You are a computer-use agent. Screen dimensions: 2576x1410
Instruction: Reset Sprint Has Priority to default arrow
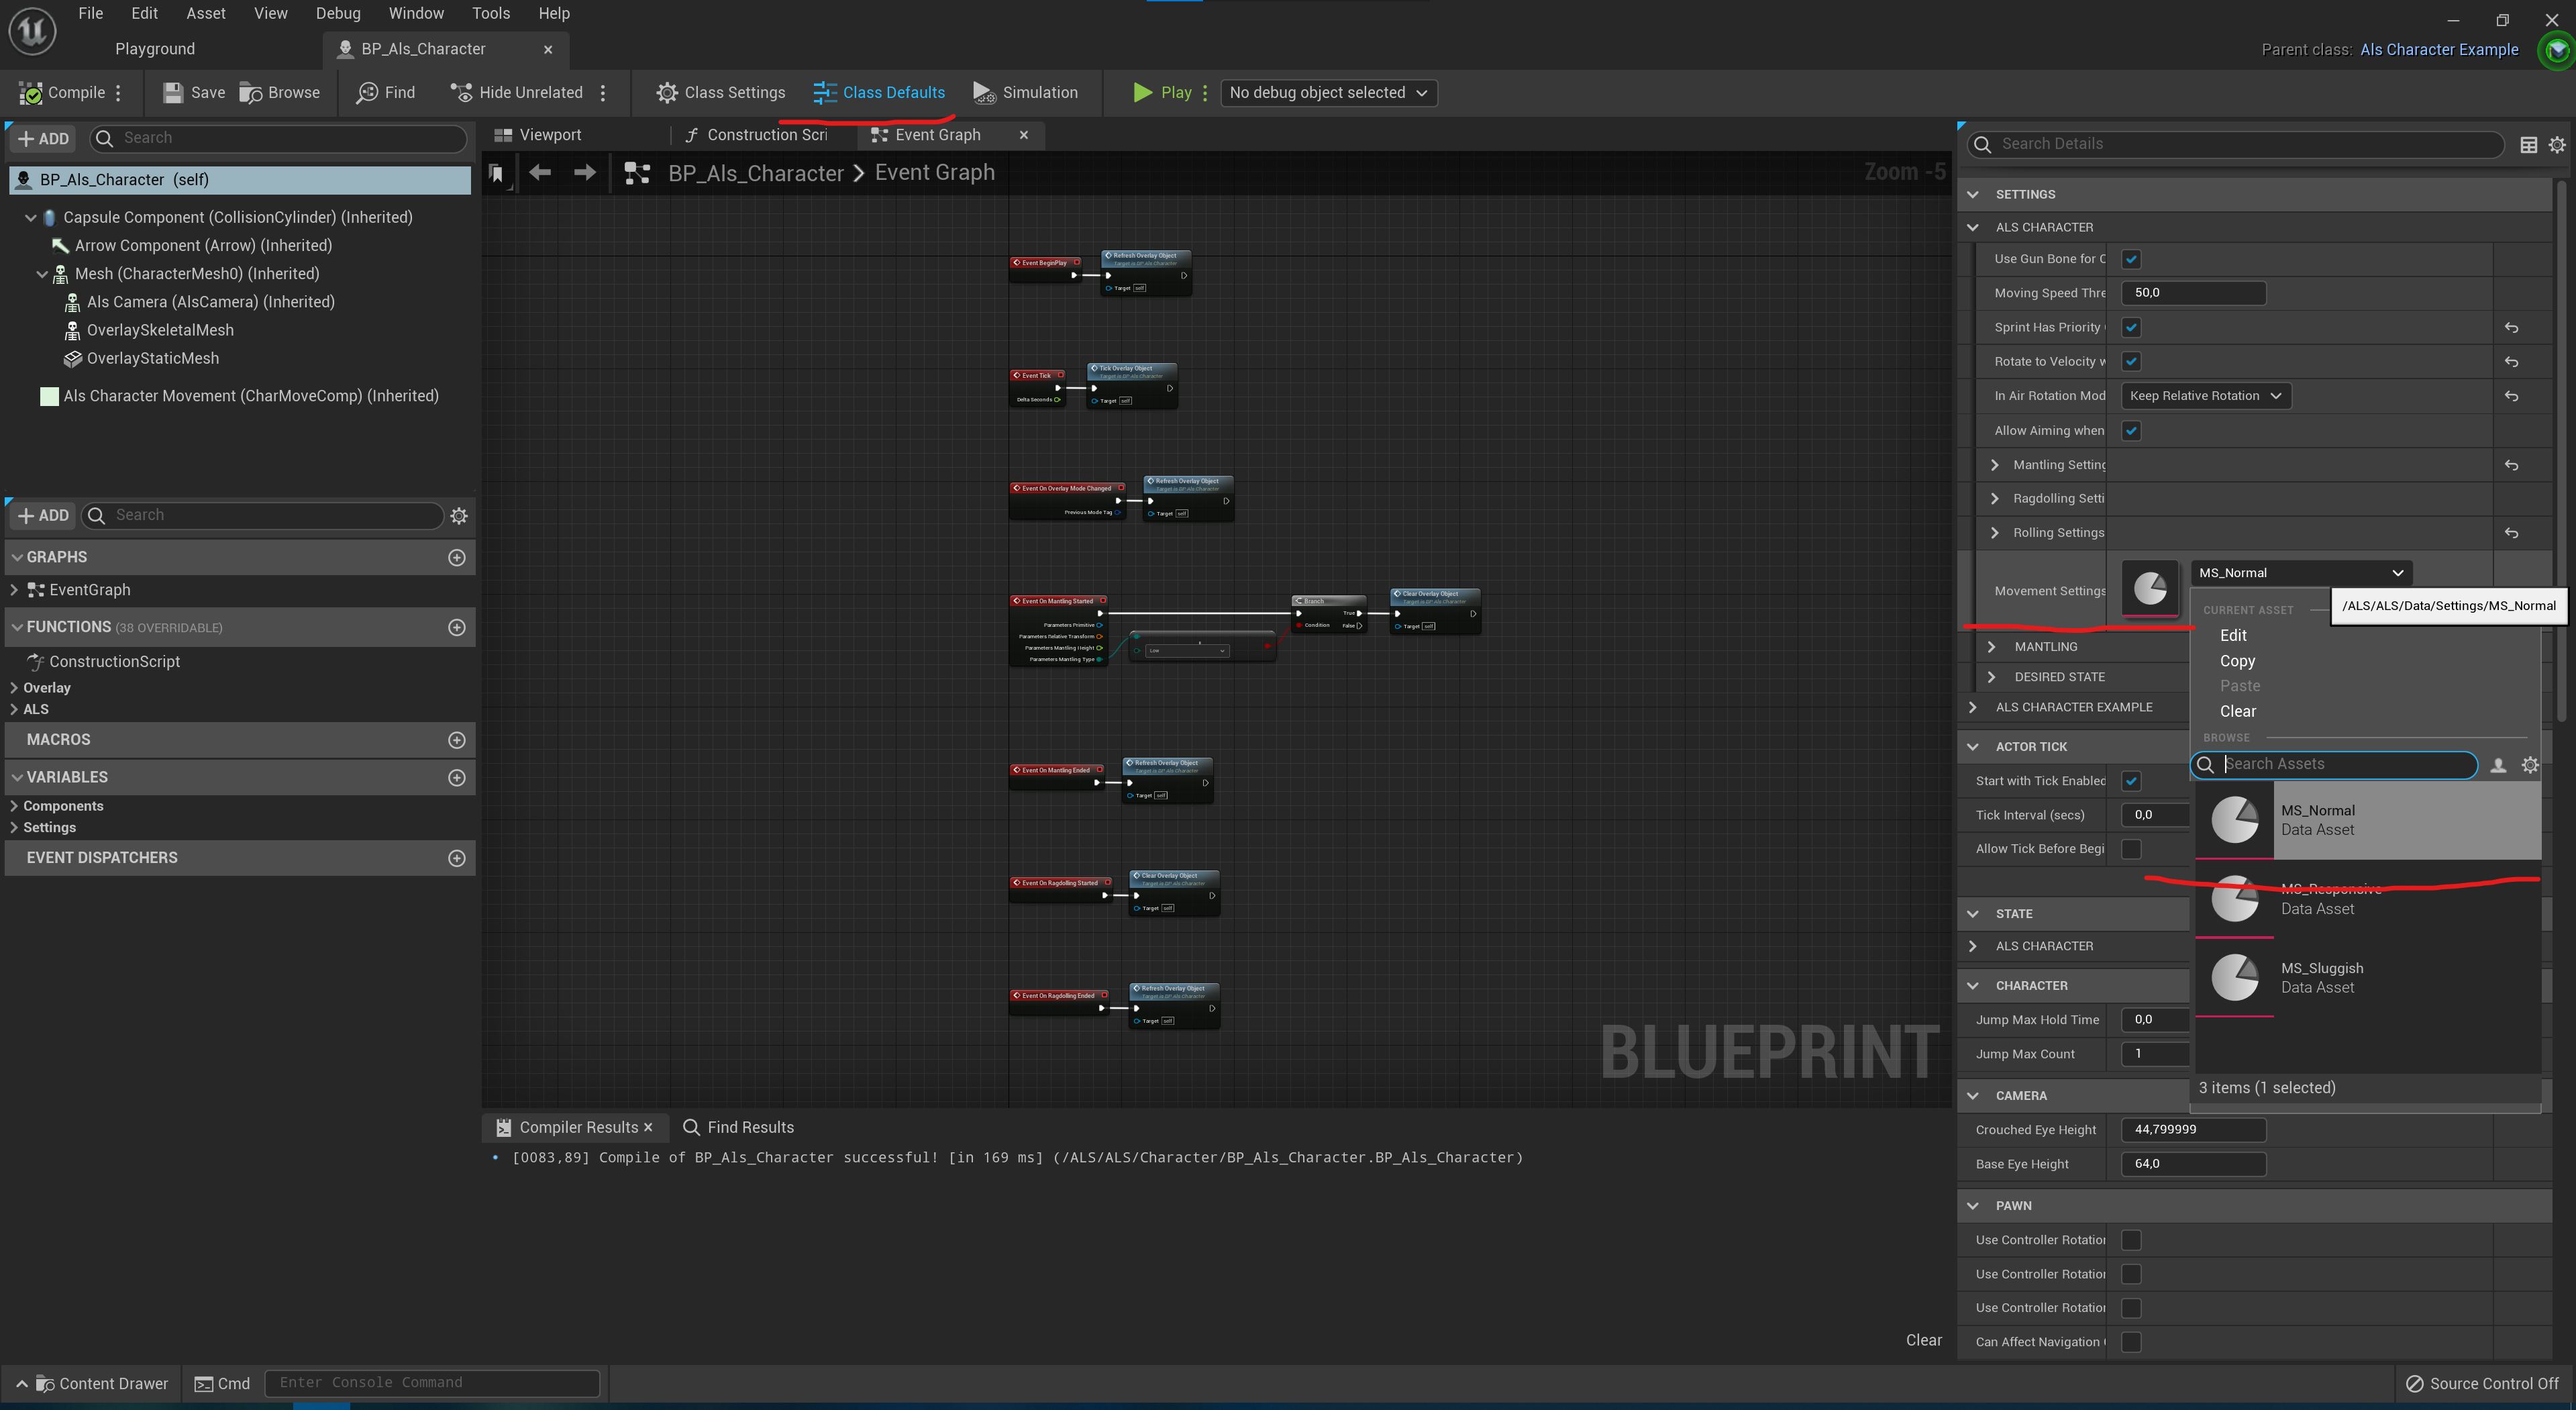point(2511,328)
